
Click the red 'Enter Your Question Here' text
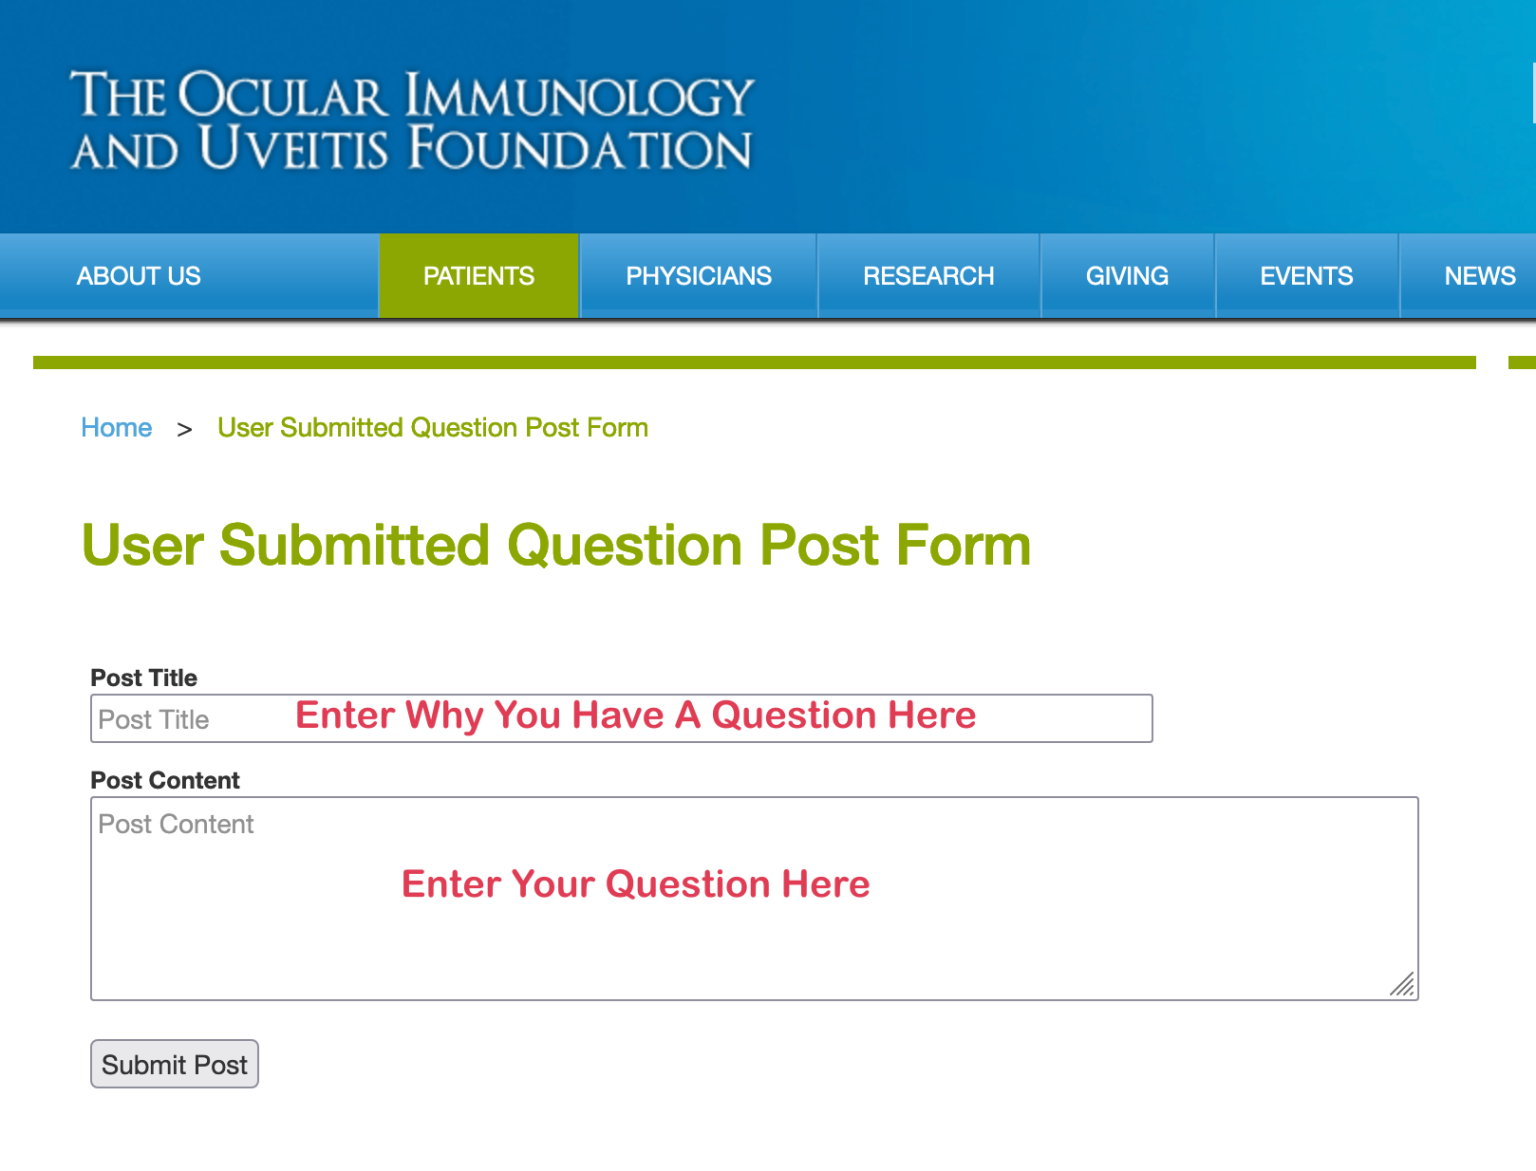[x=636, y=884]
